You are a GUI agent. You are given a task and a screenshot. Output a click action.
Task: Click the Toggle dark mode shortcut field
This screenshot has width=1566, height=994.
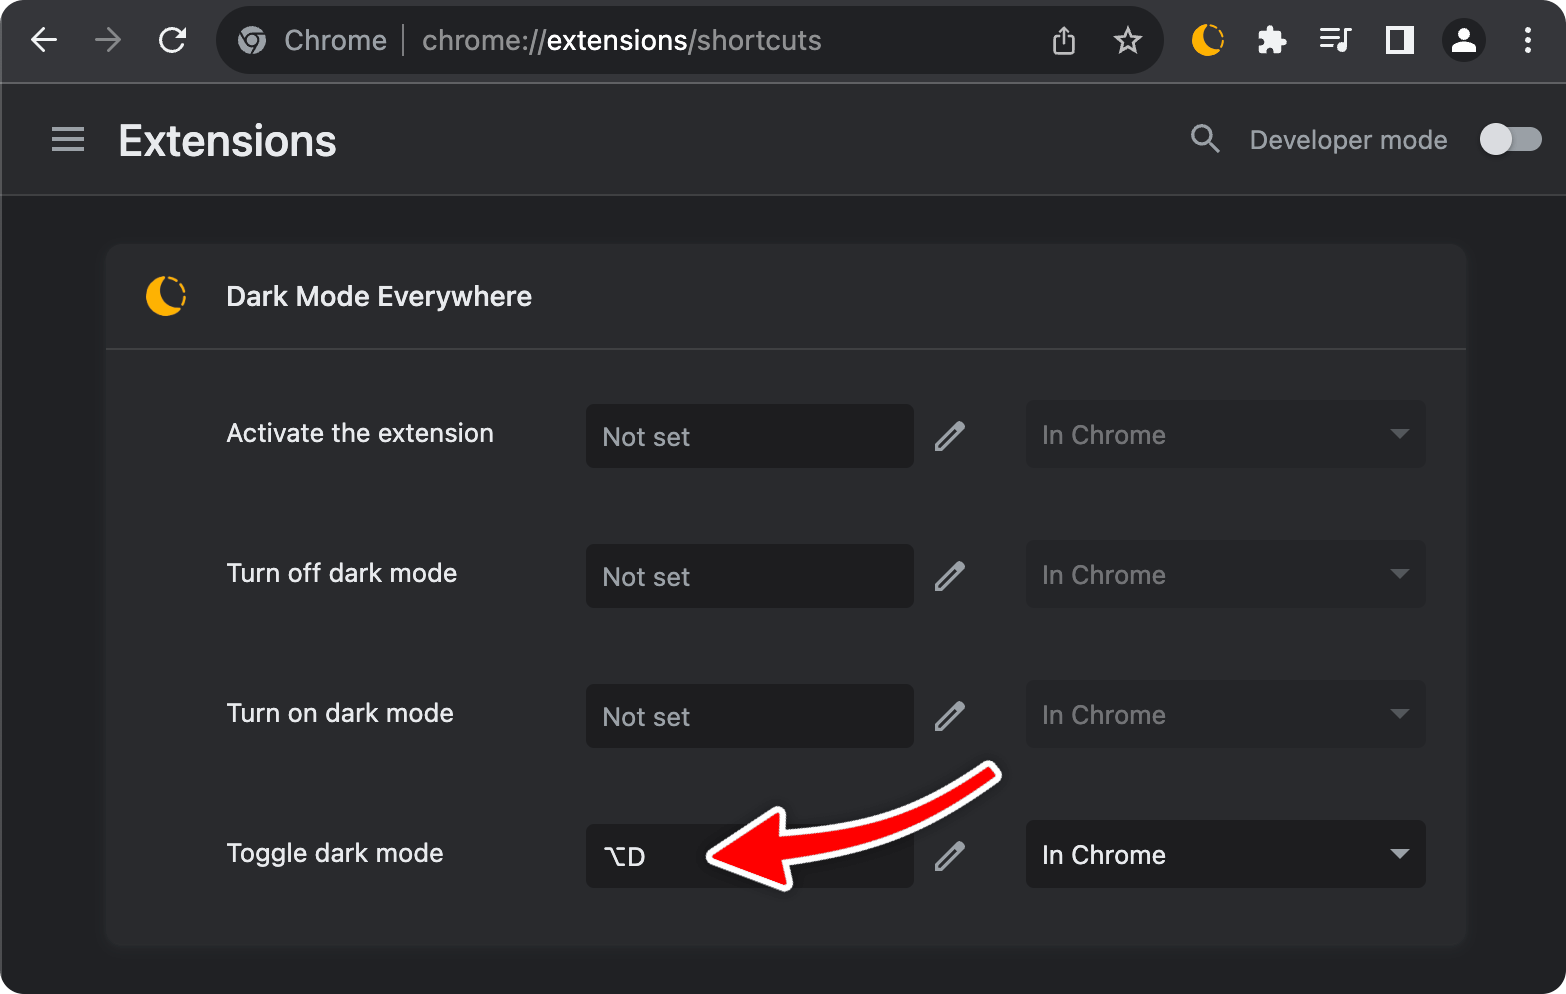tap(750, 856)
